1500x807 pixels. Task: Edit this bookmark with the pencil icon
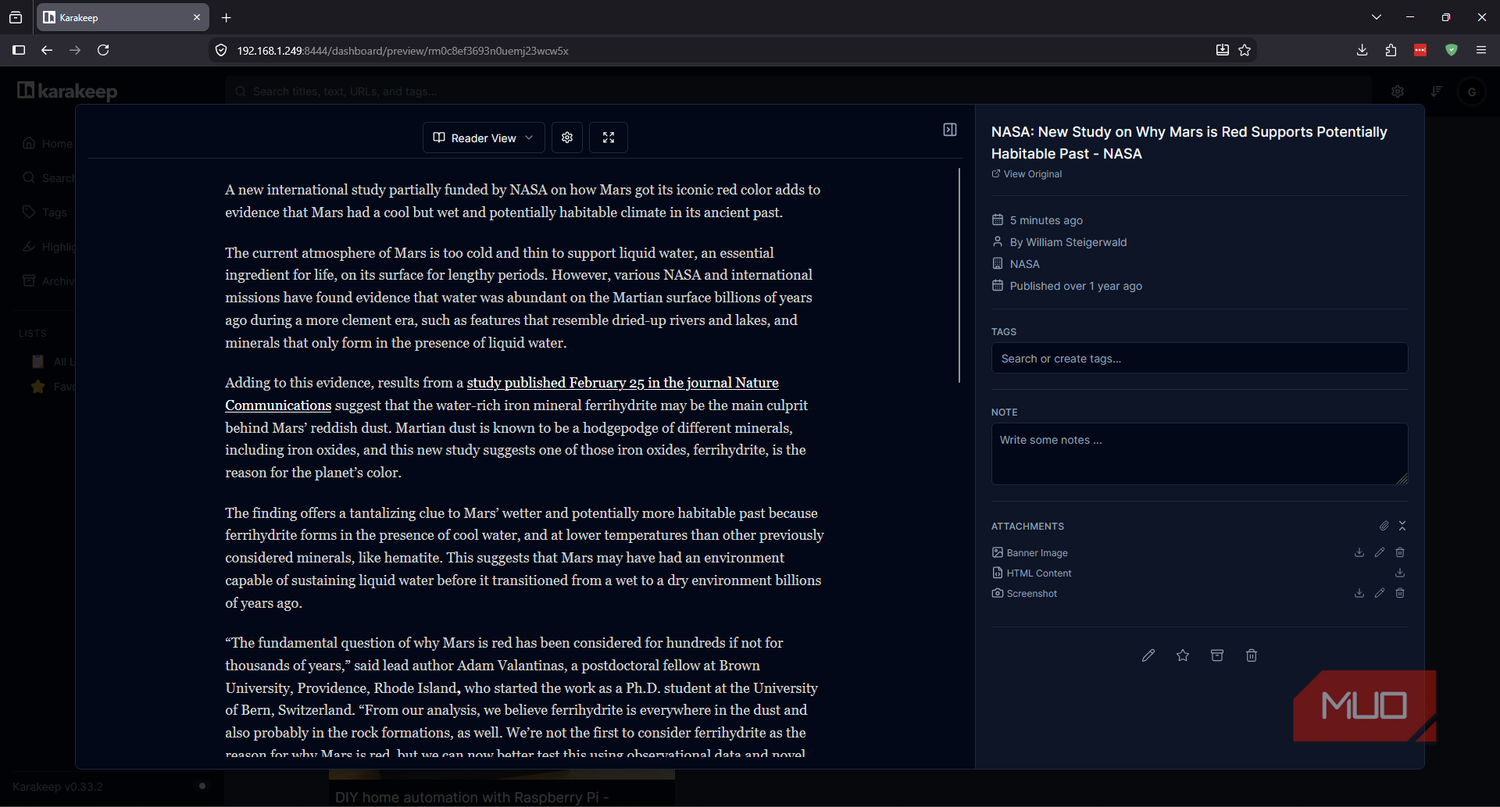[1148, 655]
